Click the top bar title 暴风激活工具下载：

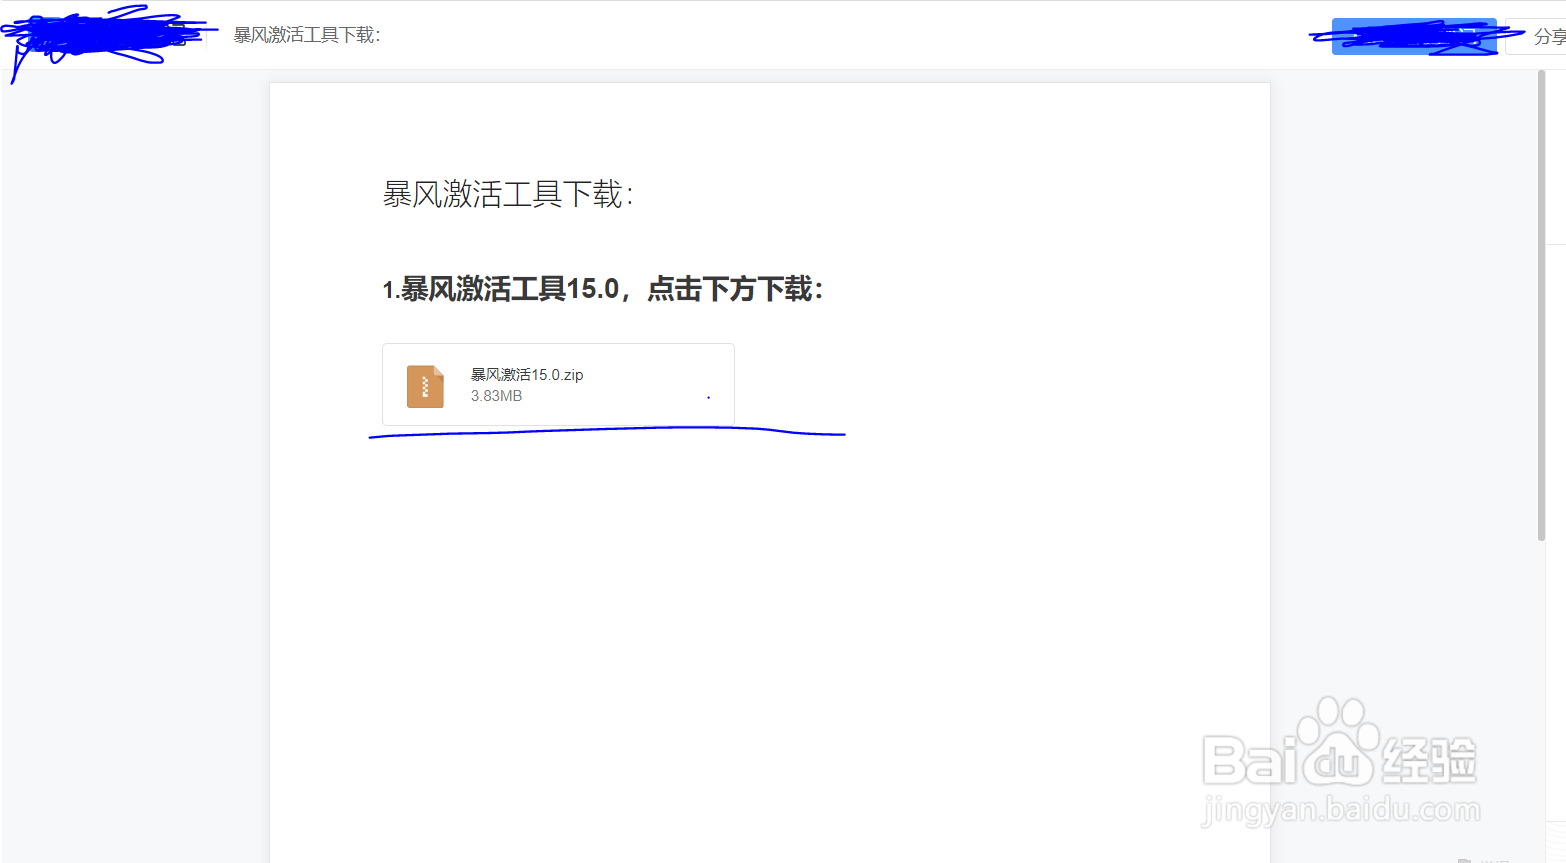(308, 35)
